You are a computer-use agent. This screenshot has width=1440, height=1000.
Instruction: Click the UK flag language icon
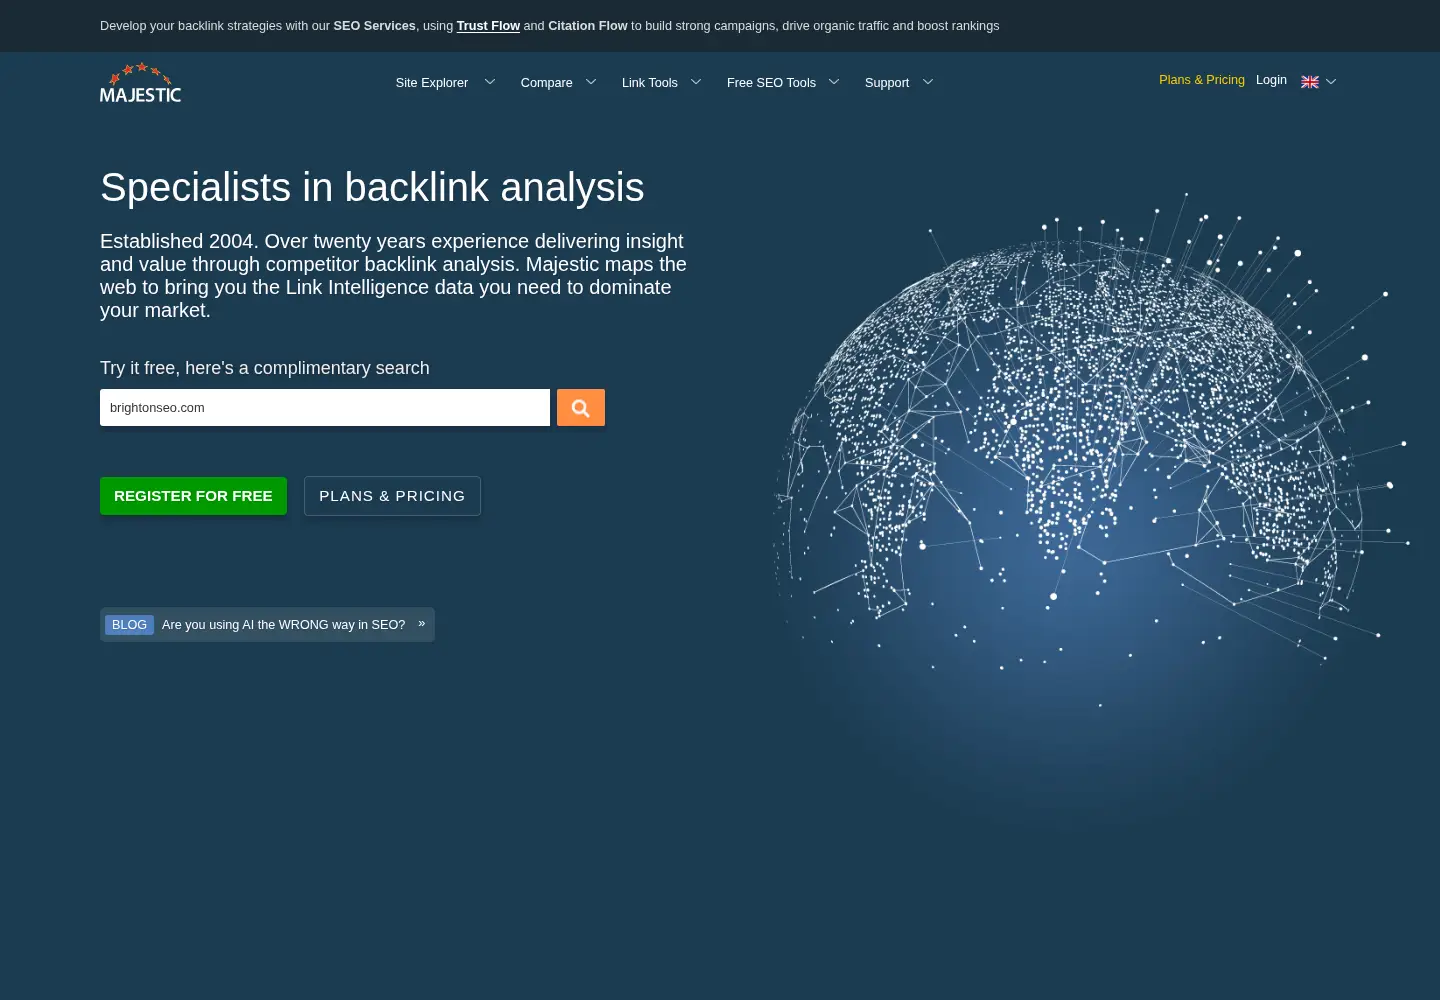1310,82
